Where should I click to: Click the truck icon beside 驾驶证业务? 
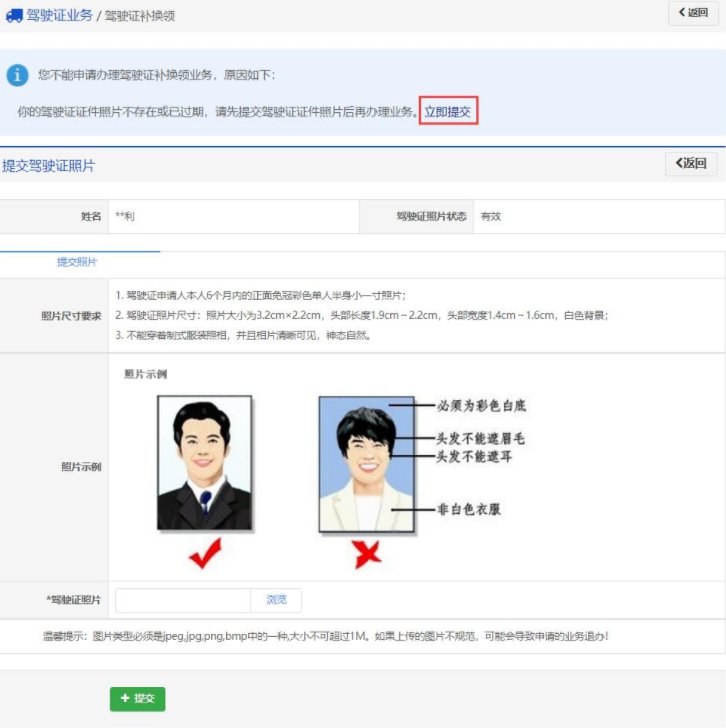tap(14, 16)
